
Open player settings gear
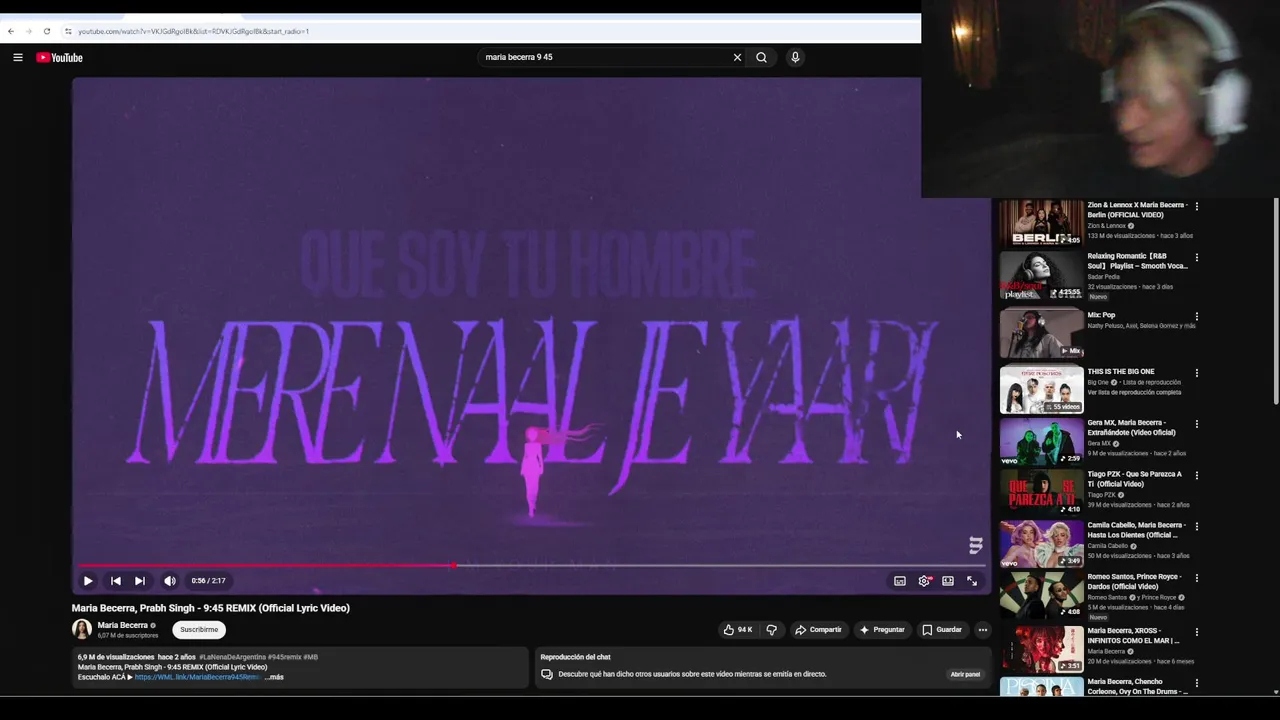(x=924, y=580)
